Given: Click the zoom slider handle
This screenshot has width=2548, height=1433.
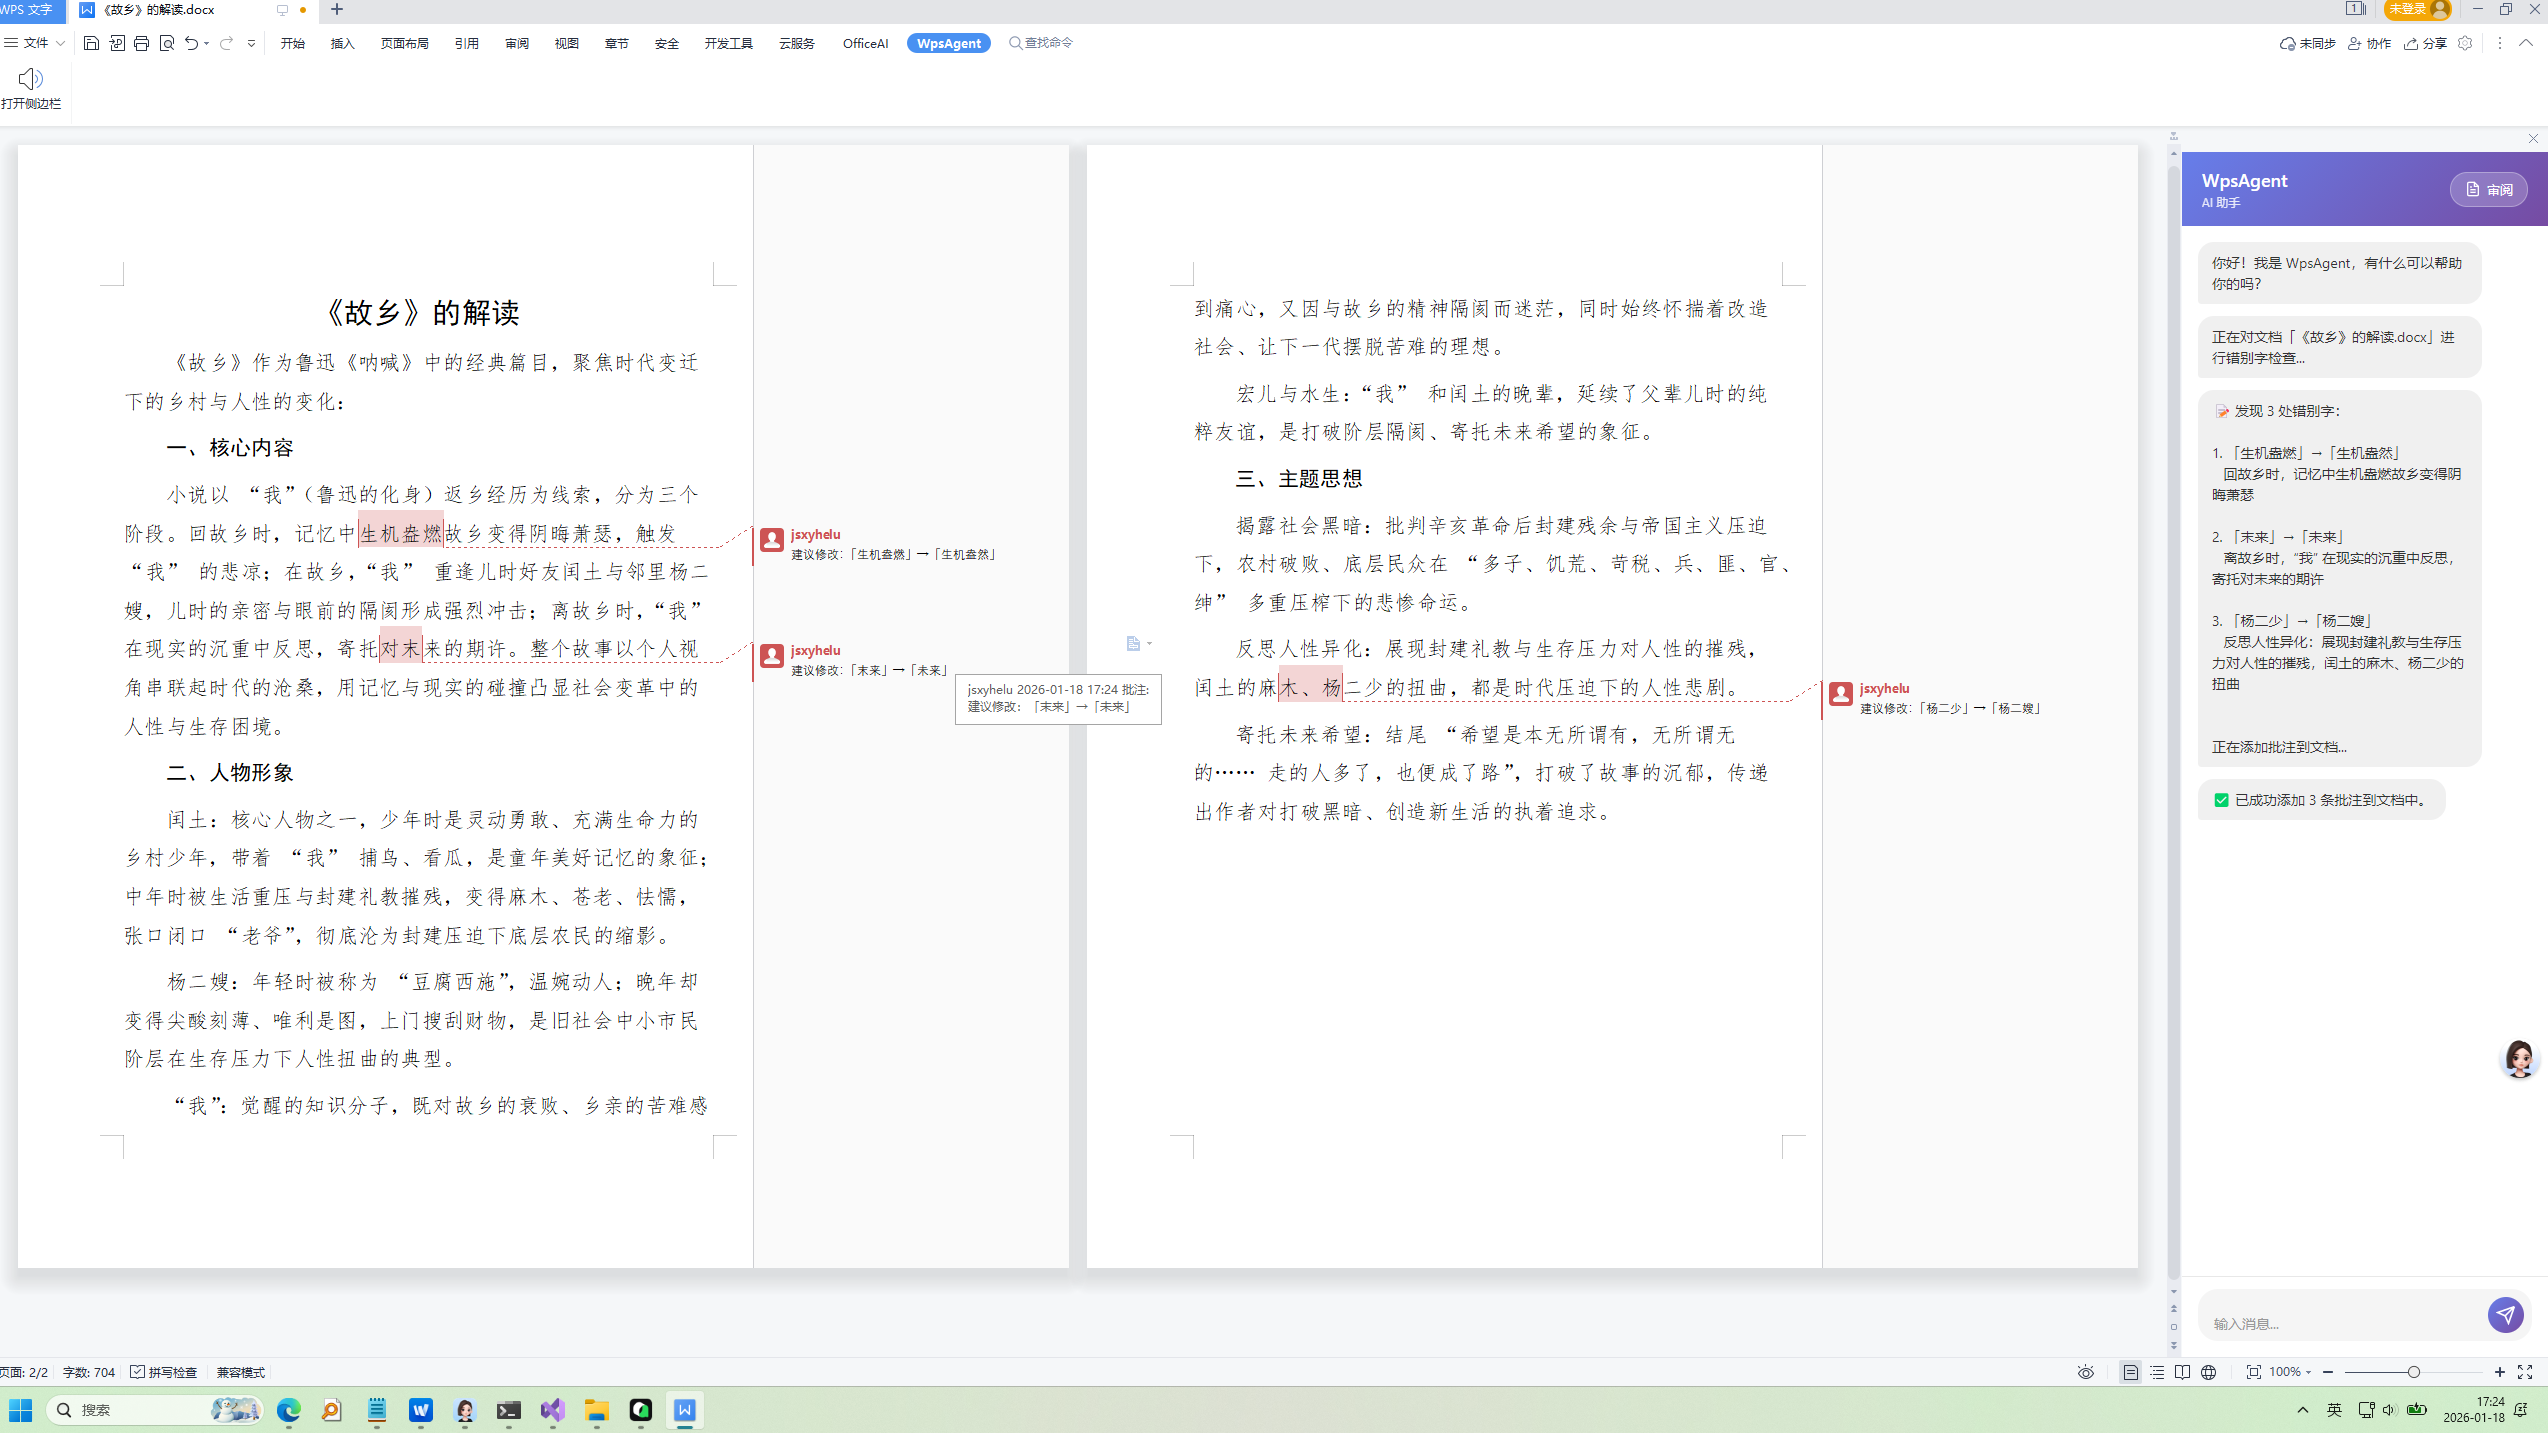Looking at the screenshot, I should pyautogui.click(x=2414, y=1372).
